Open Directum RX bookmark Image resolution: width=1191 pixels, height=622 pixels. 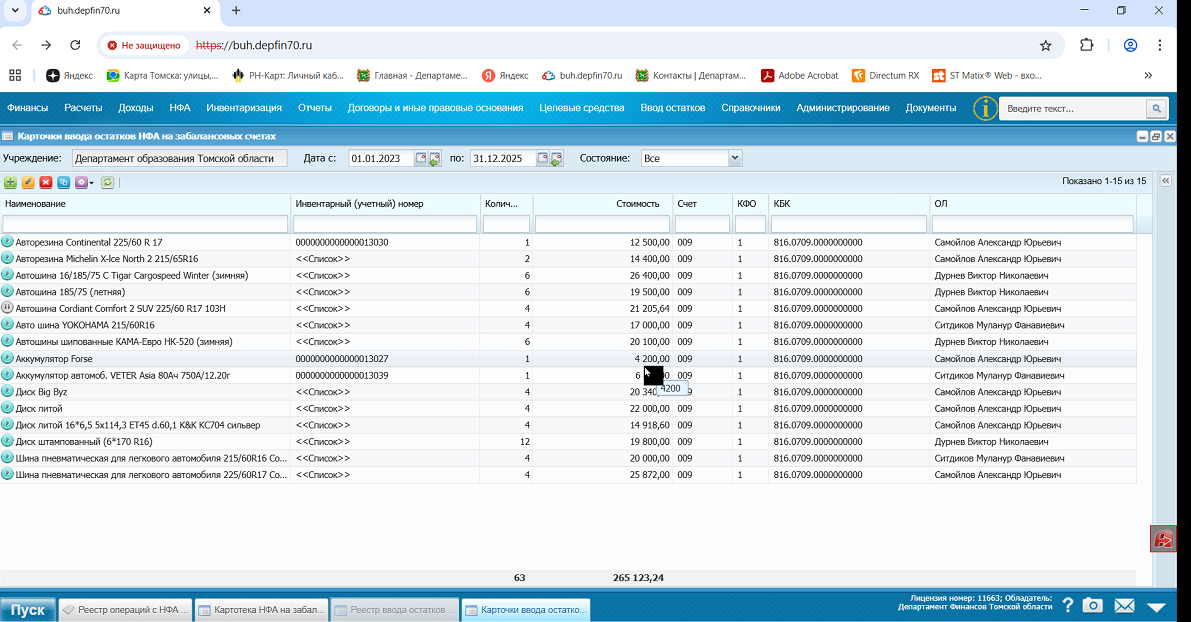(x=886, y=75)
